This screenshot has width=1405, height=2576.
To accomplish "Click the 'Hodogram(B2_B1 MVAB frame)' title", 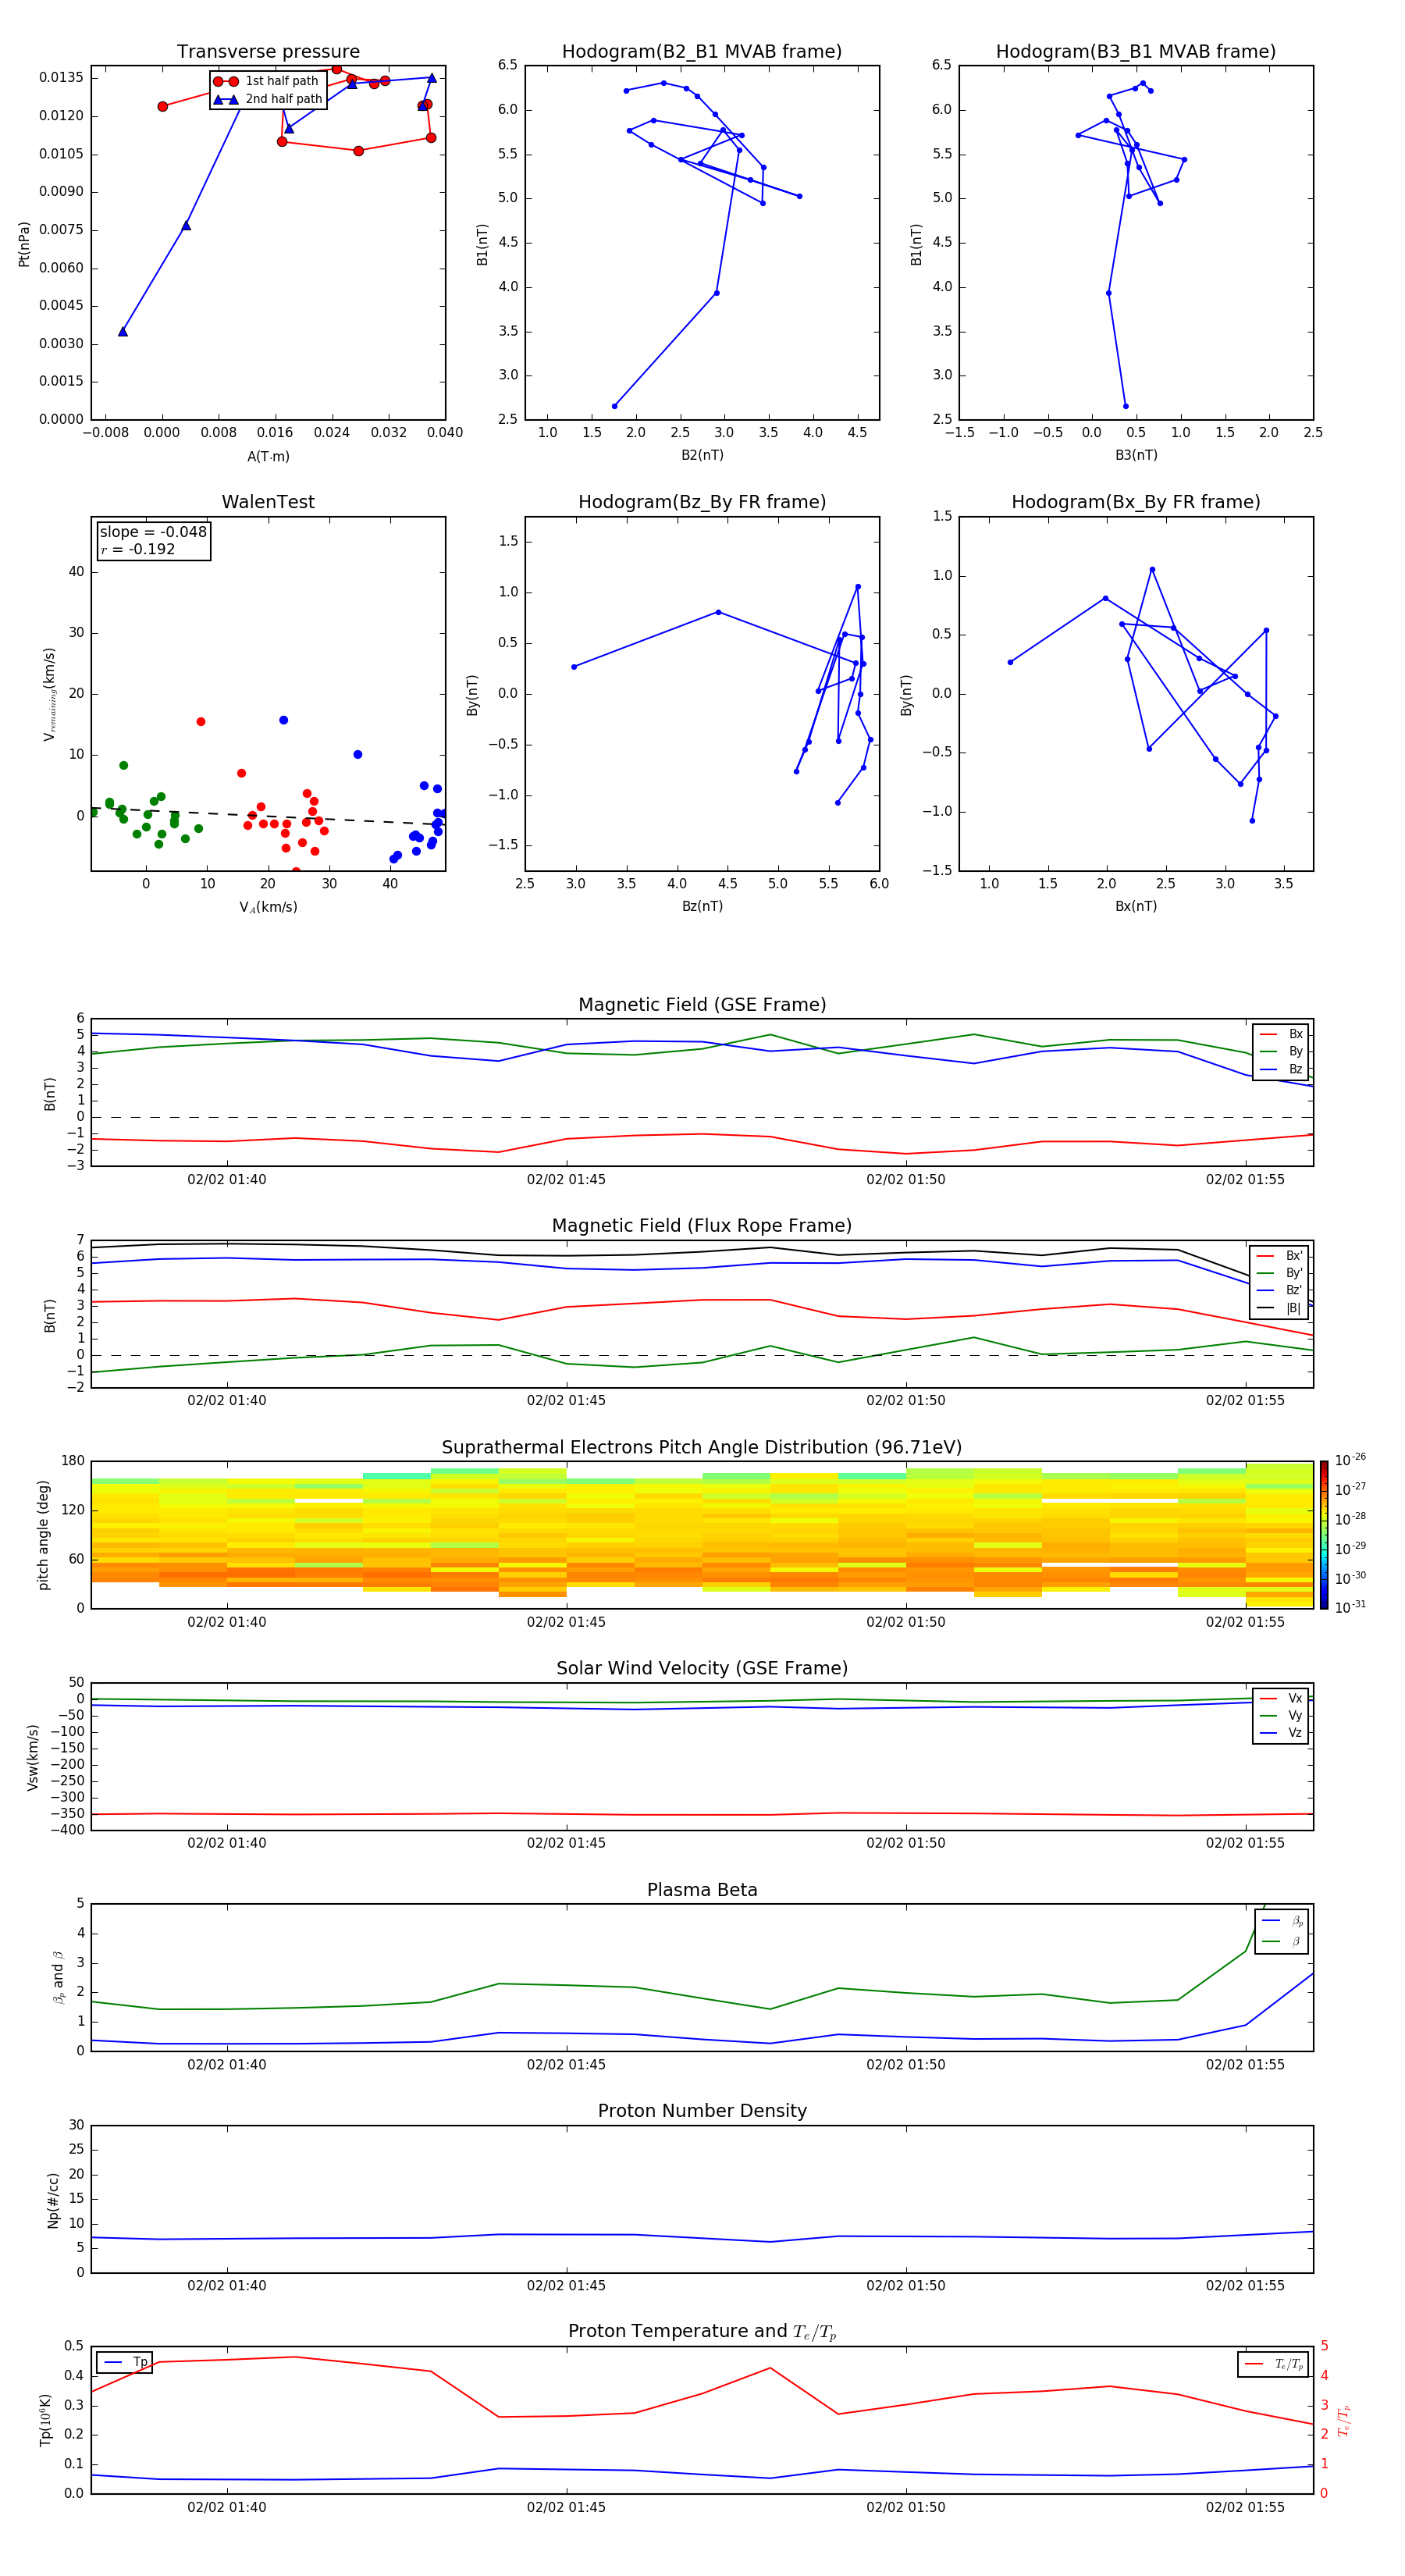I will tap(702, 52).
